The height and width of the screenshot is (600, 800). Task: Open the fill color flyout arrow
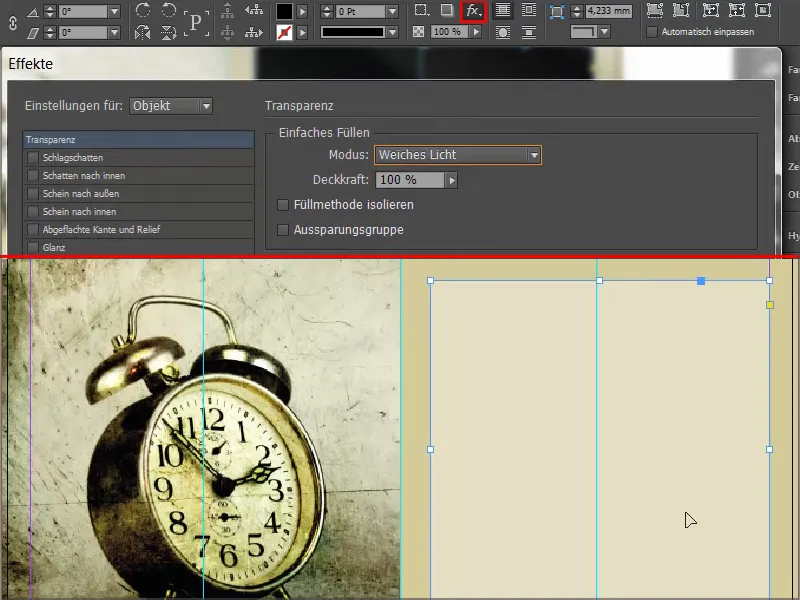coord(303,11)
